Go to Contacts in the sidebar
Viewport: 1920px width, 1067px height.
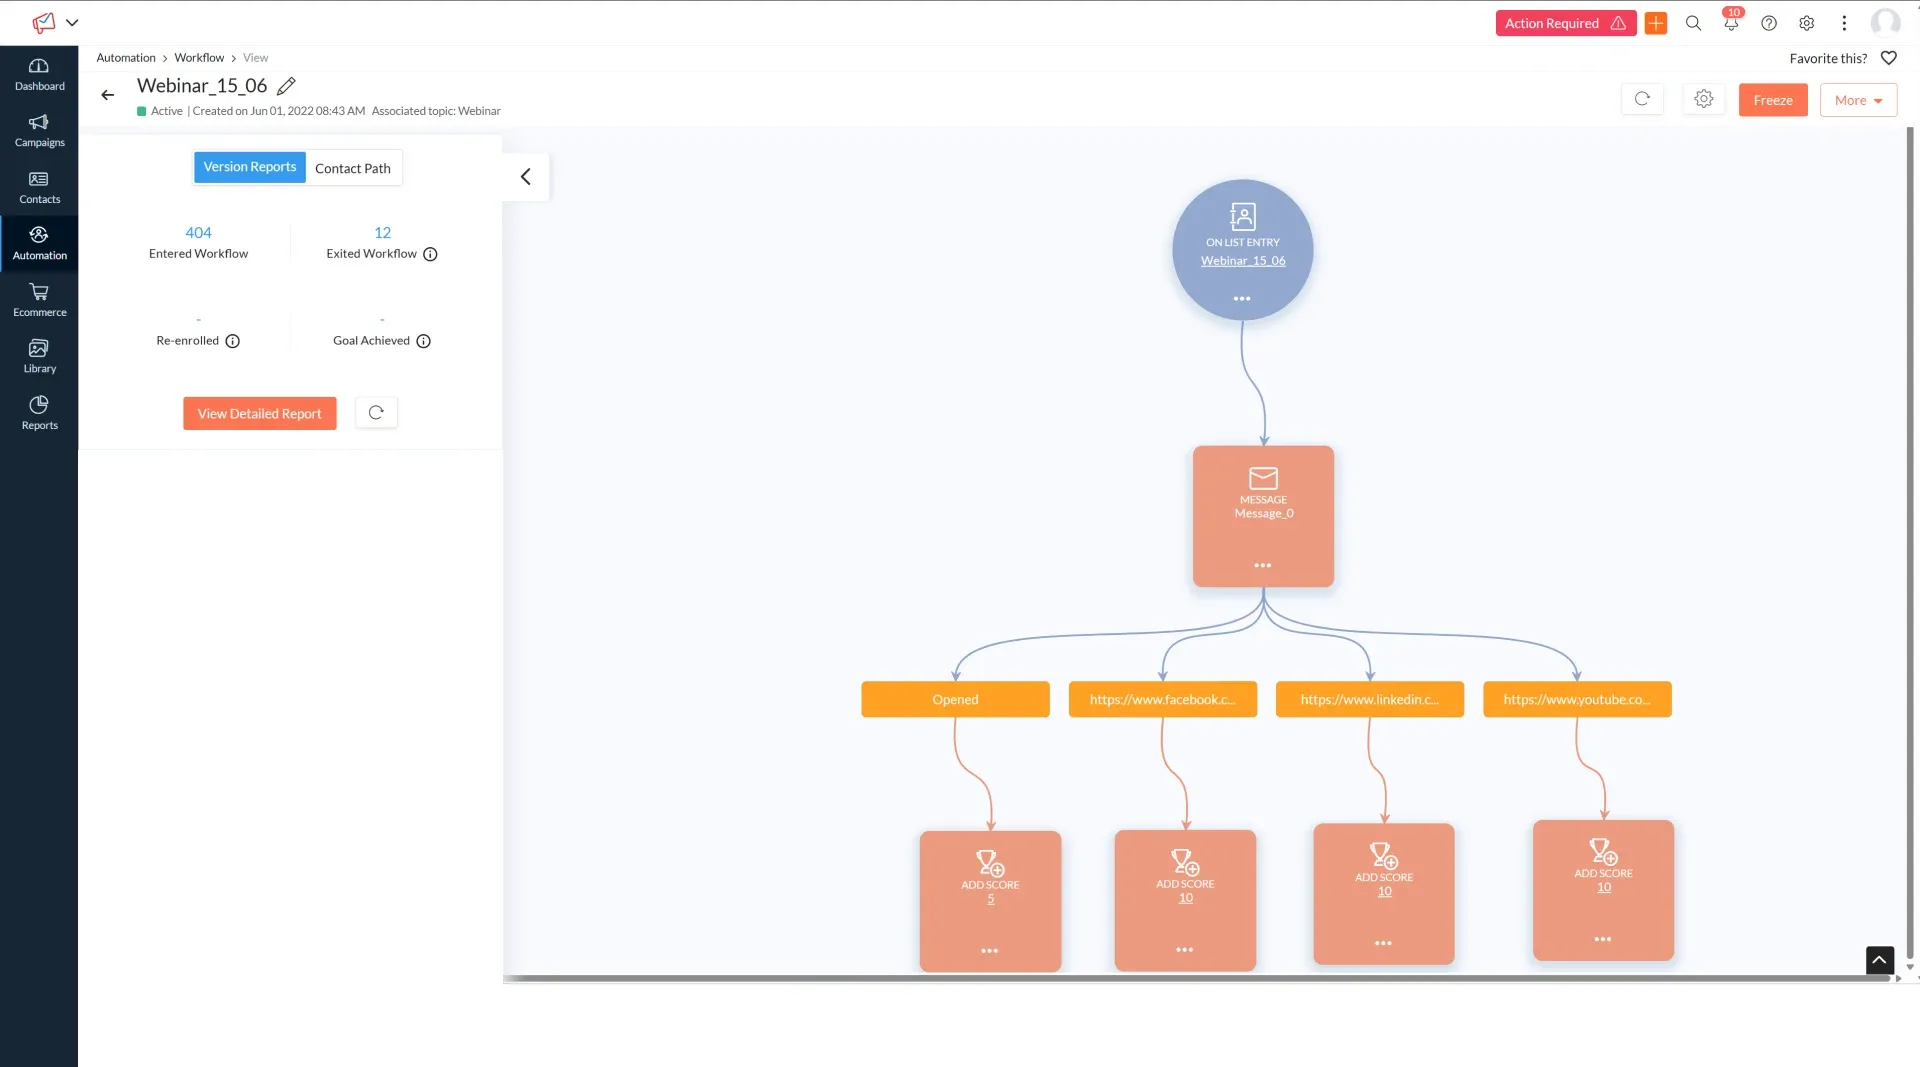39,188
